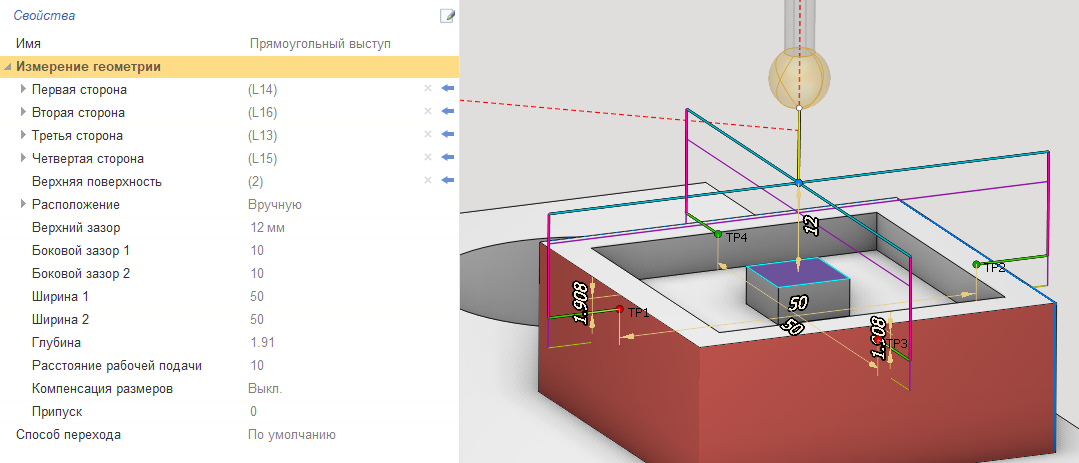Click the blue arrow for Верхняя поверхность
This screenshot has height=463, width=1079.
447,181
